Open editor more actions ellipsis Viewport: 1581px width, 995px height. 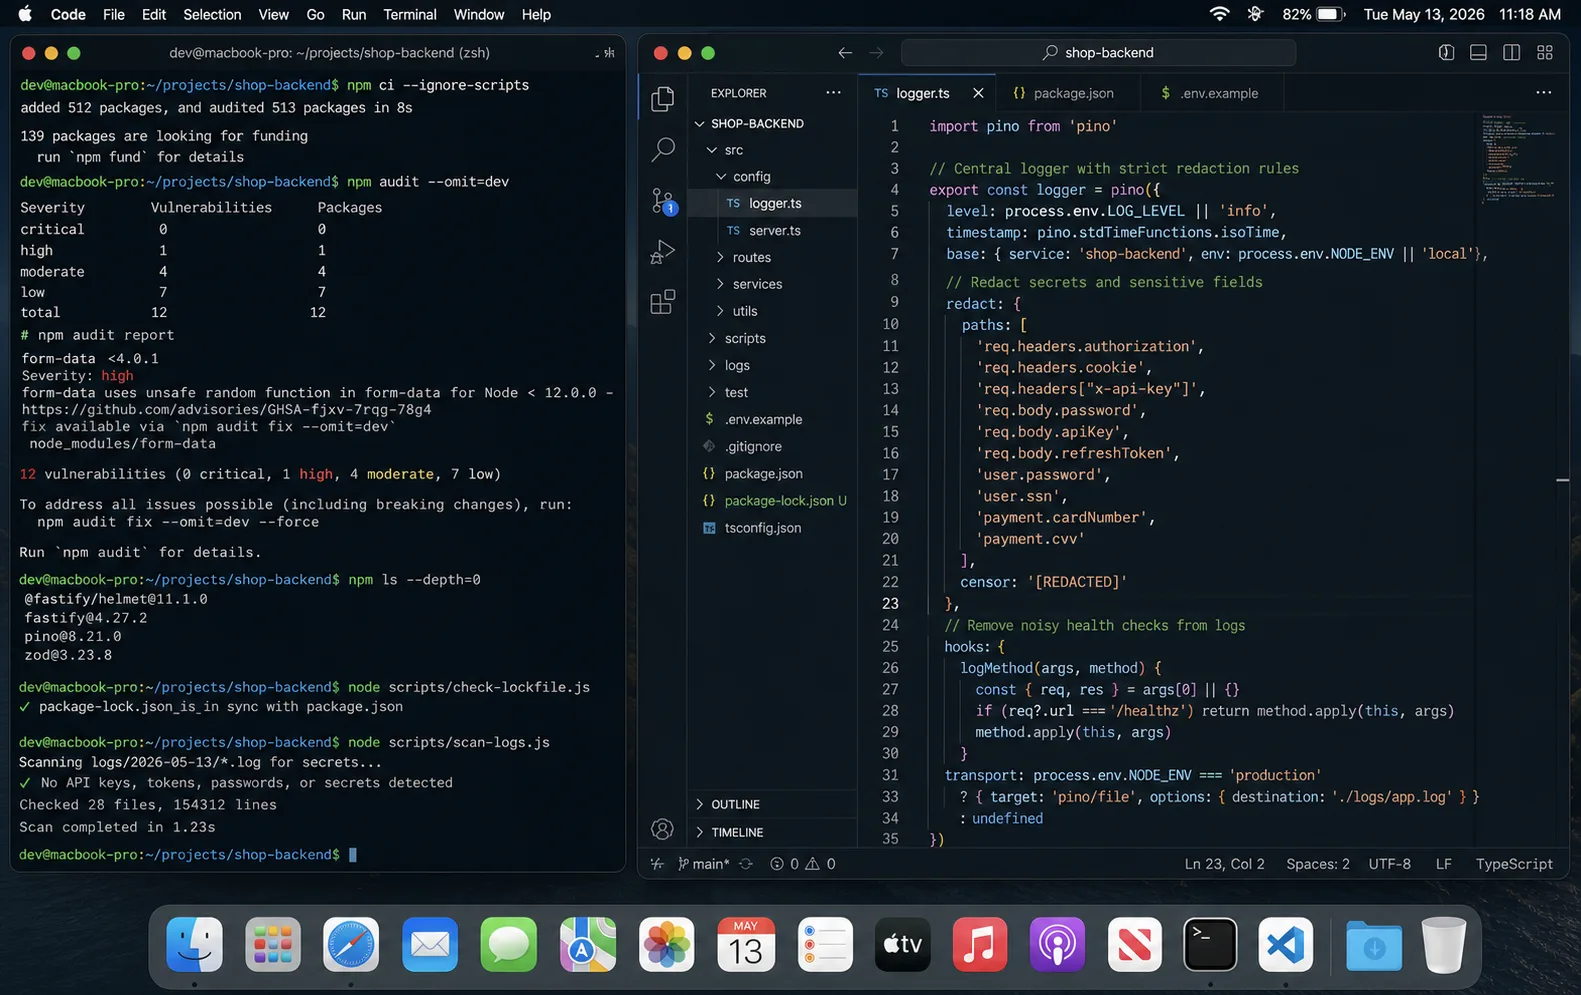click(x=1544, y=92)
